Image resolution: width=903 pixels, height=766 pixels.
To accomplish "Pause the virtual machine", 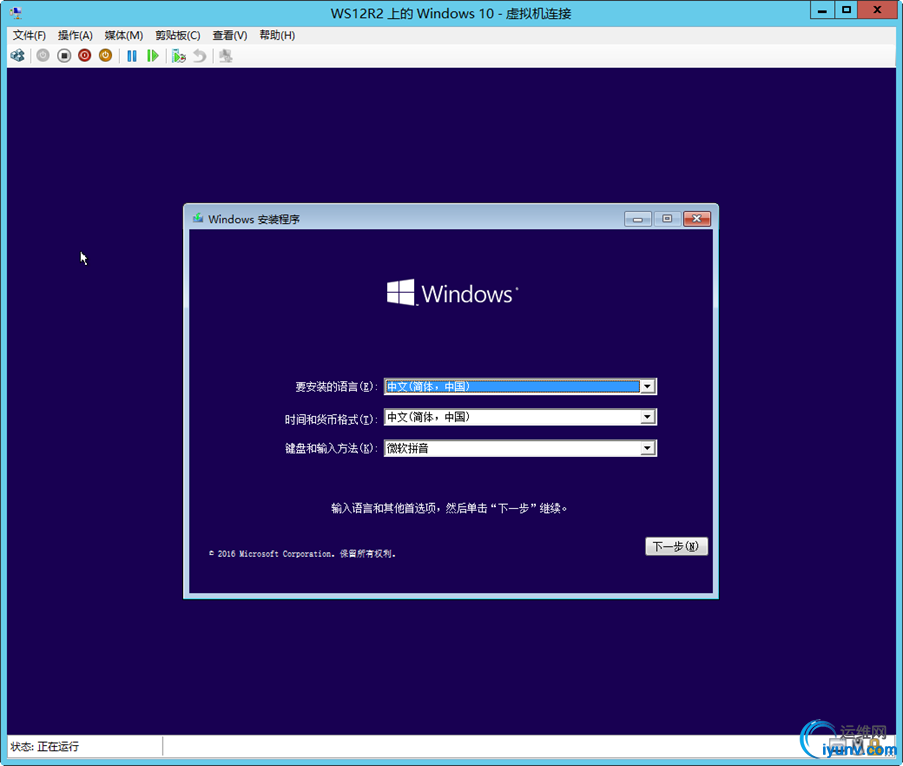I will tap(132, 56).
